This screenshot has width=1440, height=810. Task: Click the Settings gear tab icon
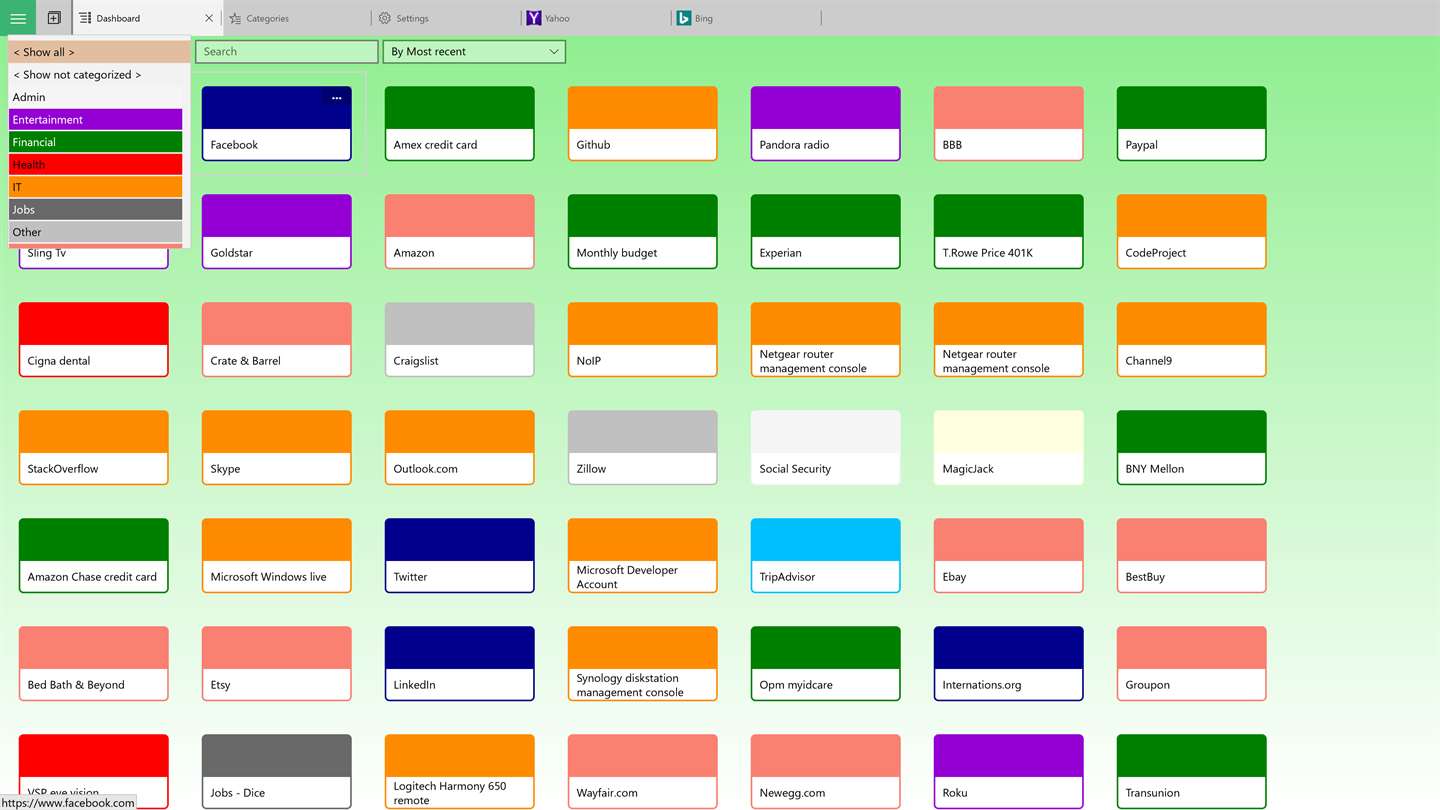coord(385,18)
